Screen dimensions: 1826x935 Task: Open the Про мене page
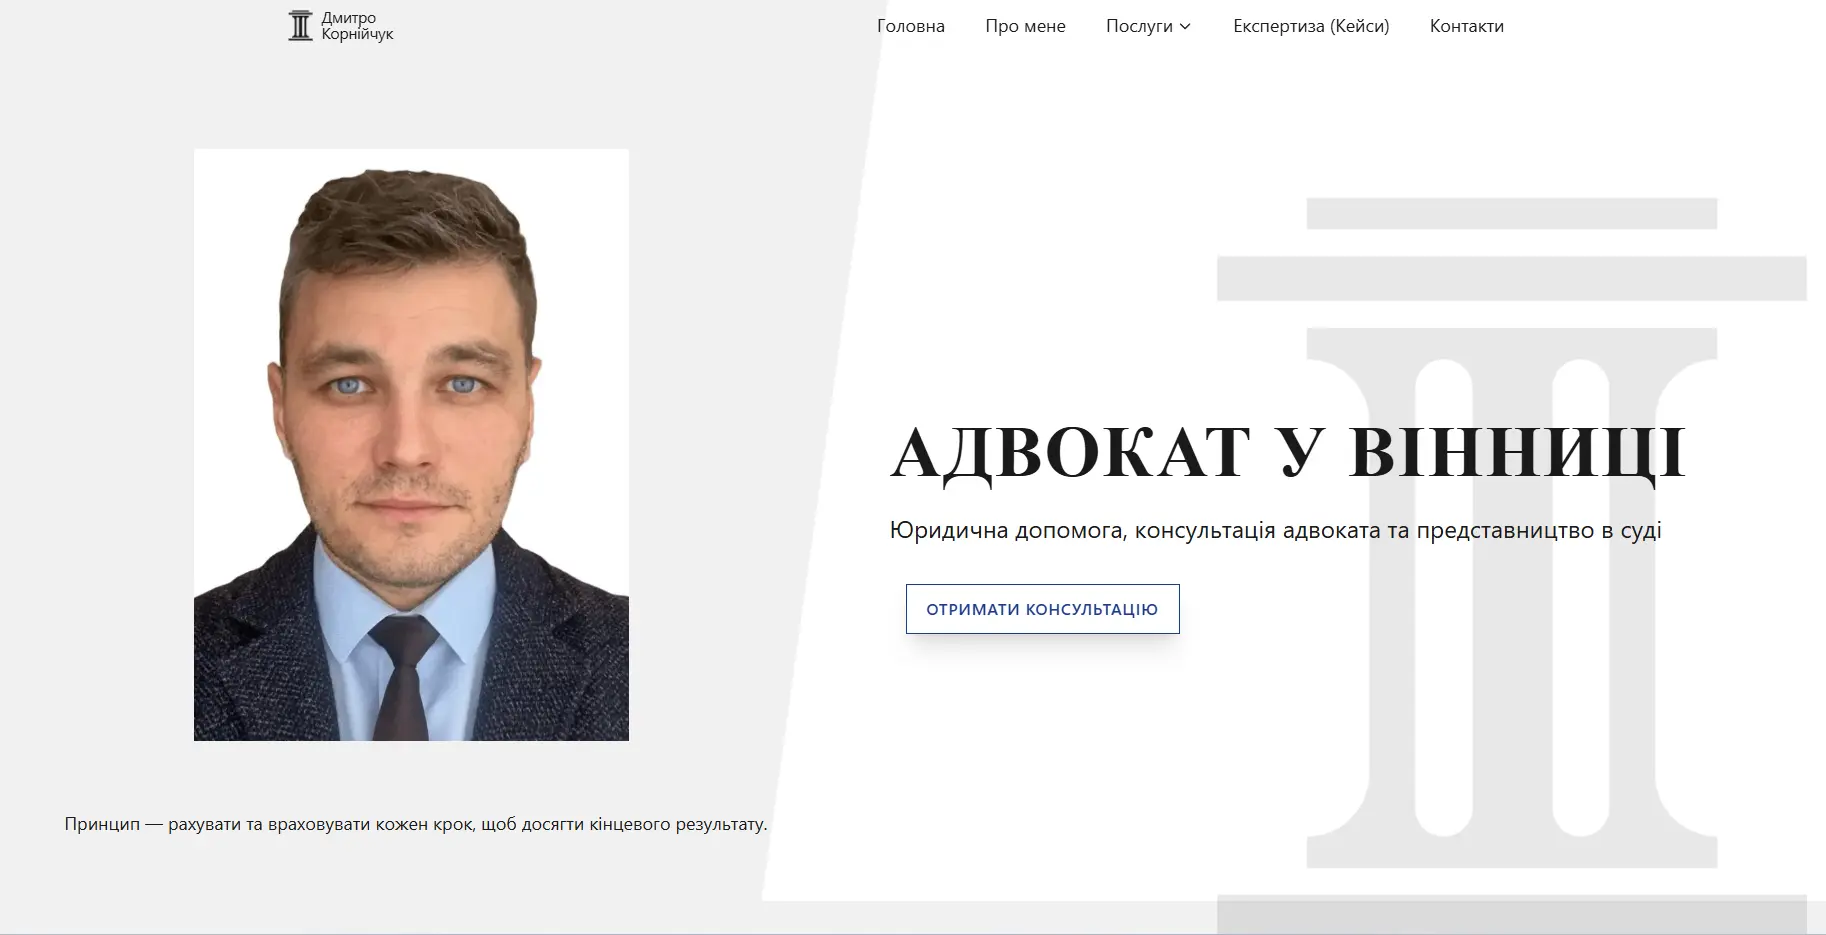(1025, 26)
